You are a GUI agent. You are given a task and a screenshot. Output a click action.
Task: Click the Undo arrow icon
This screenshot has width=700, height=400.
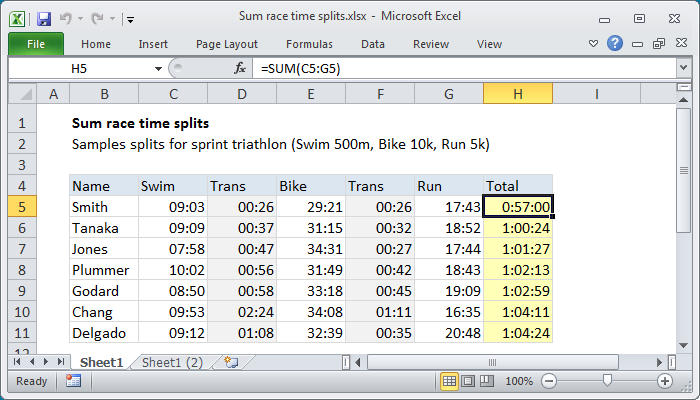pyautogui.click(x=68, y=18)
